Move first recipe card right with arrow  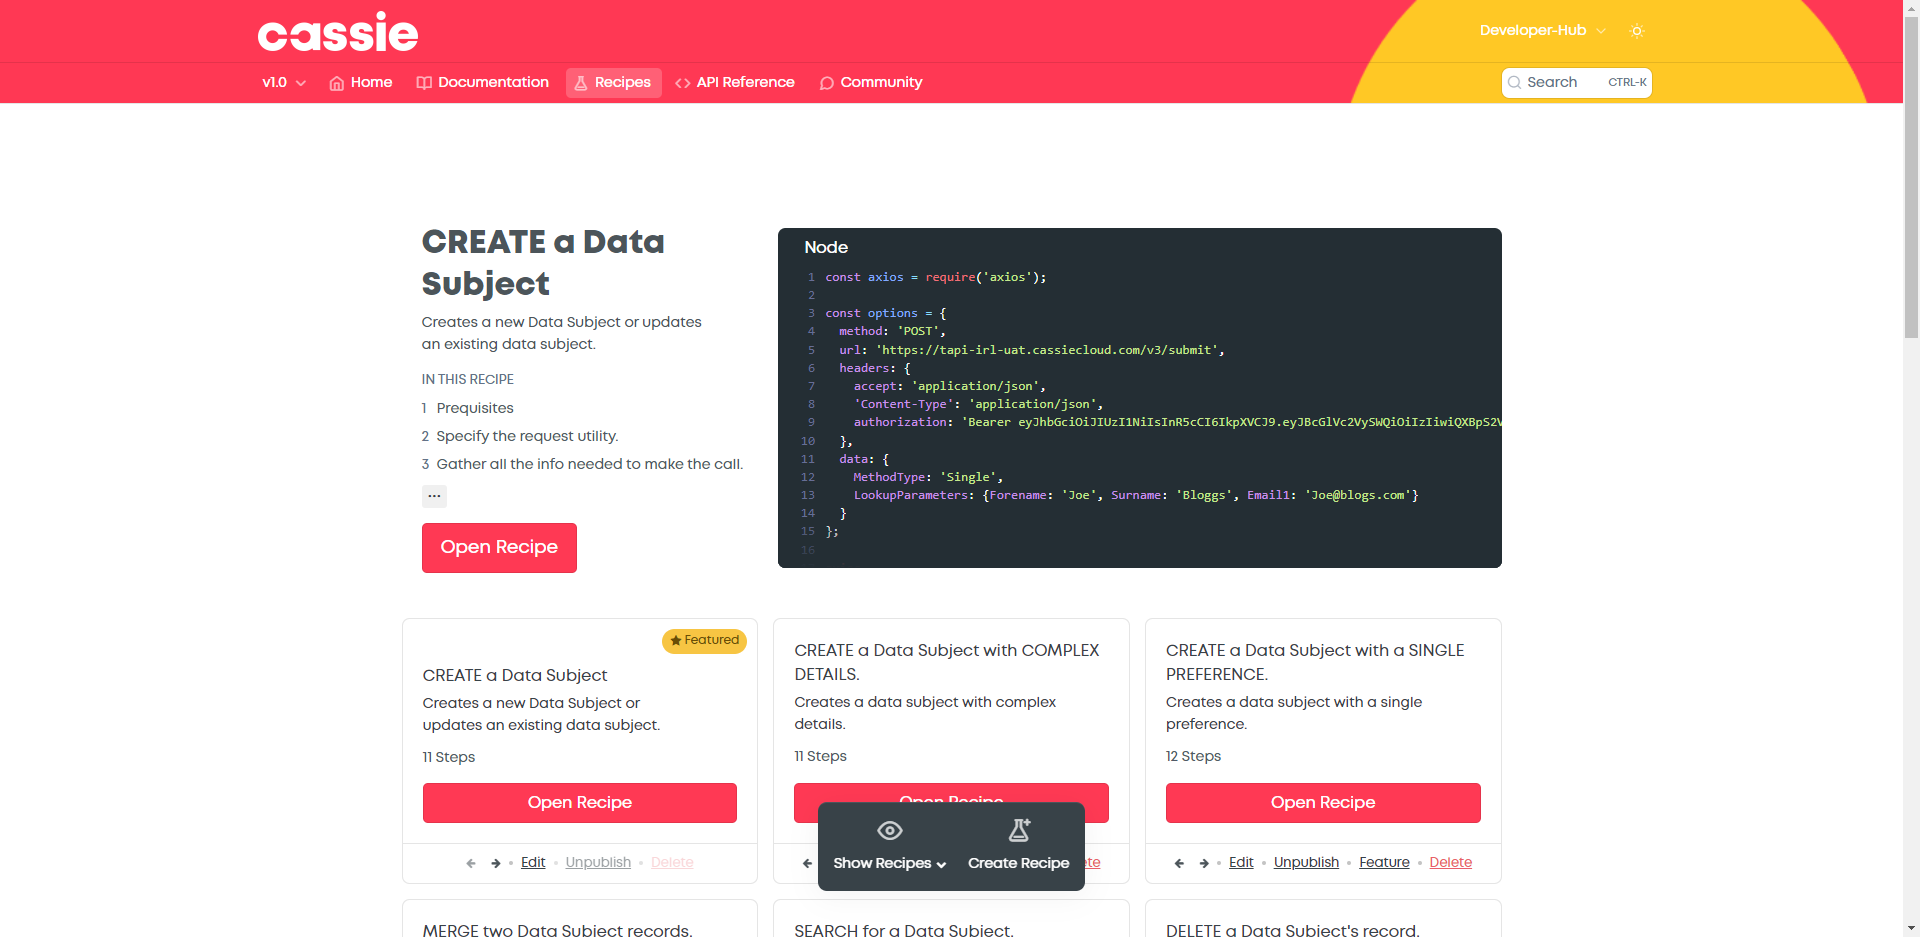pos(495,863)
